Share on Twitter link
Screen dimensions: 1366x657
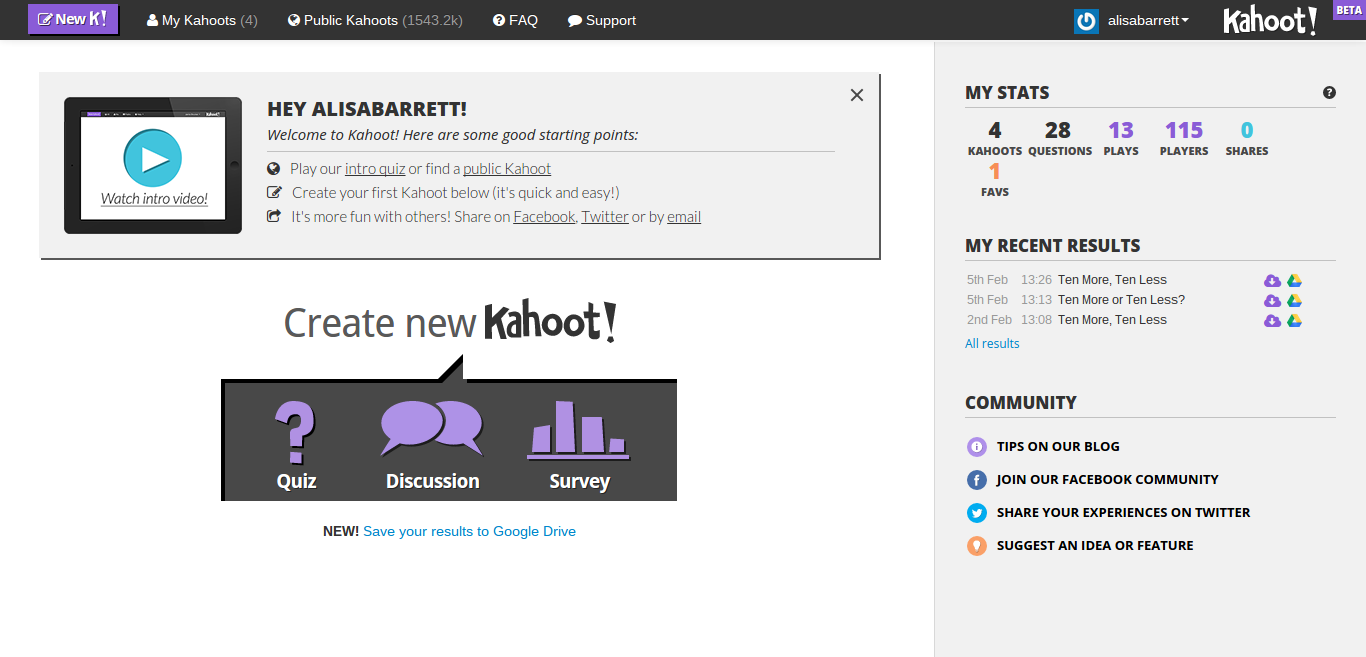(605, 217)
